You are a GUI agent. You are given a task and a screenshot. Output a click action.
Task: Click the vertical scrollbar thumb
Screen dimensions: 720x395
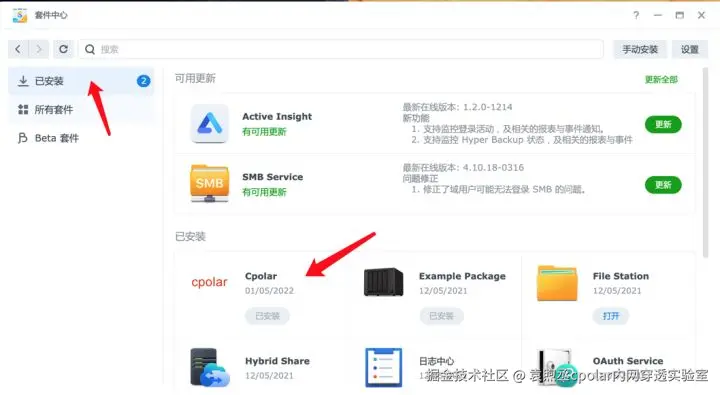coord(705,163)
